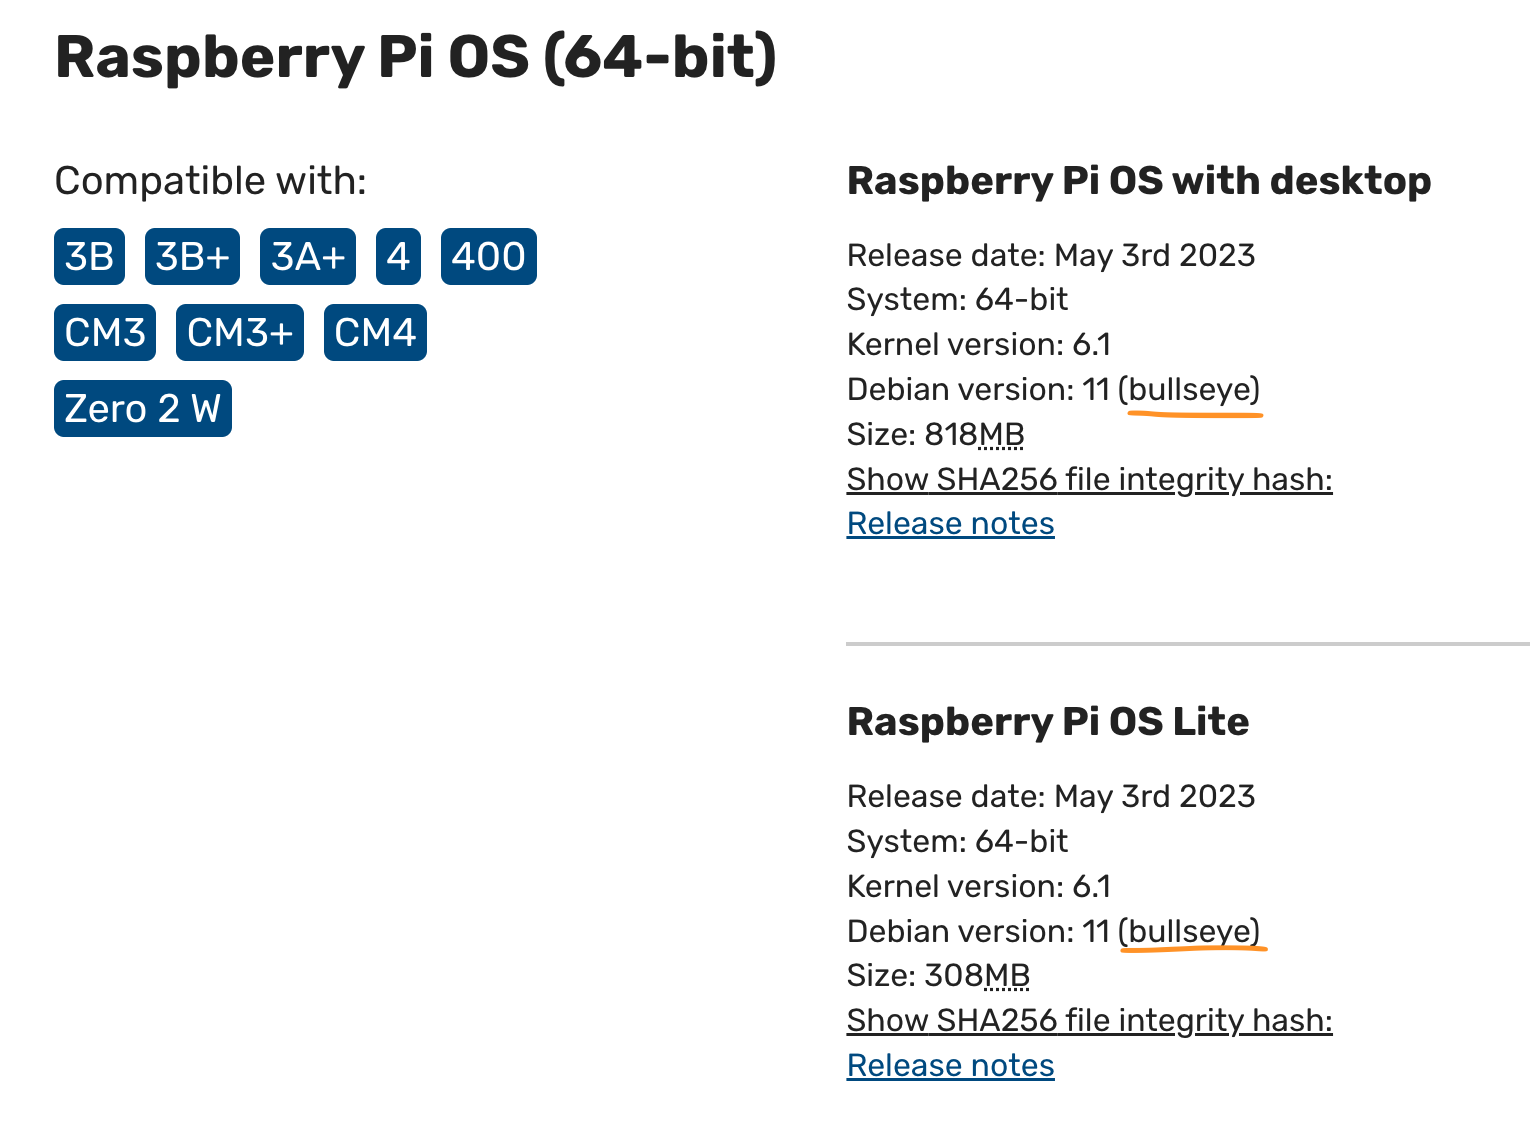This screenshot has height=1128, width=1530.
Task: Select the CM4 compatibility badge
Action: point(375,333)
